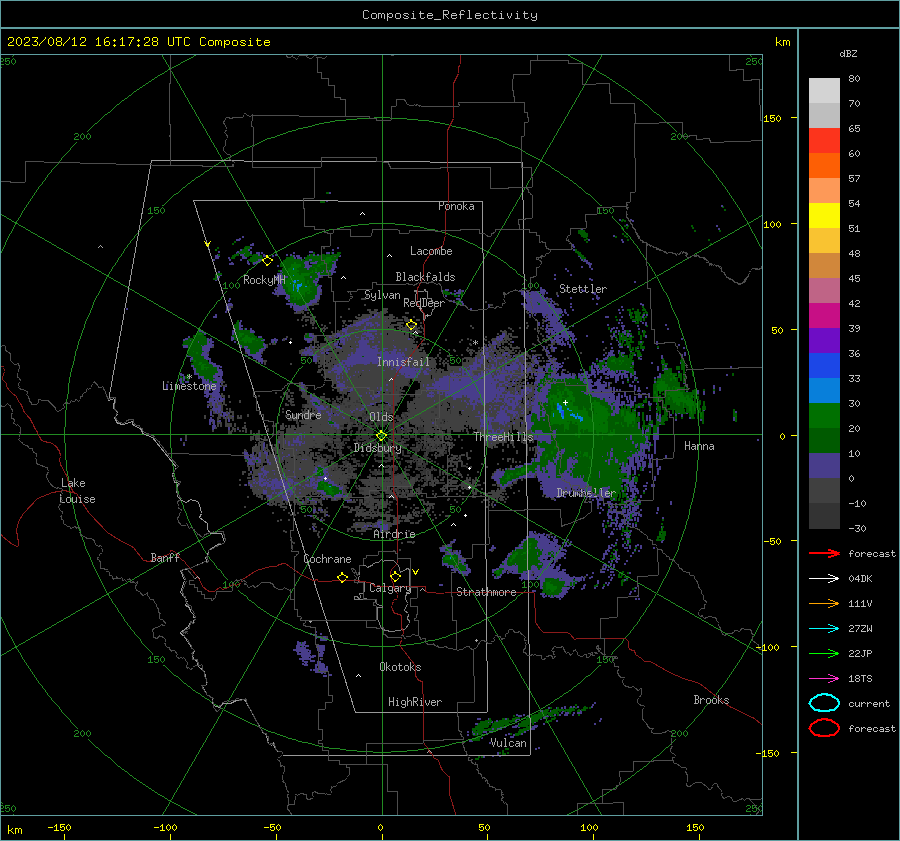This screenshot has height=841, width=900.
Task: Click the Brooks city label
Action: [x=711, y=700]
